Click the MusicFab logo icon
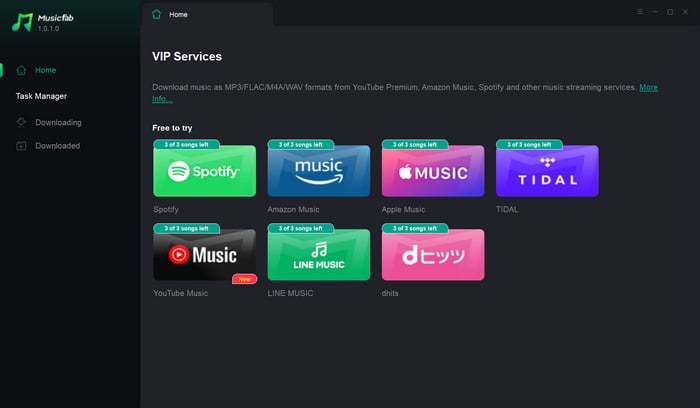Screen dimensions: 700x408 click(22, 22)
